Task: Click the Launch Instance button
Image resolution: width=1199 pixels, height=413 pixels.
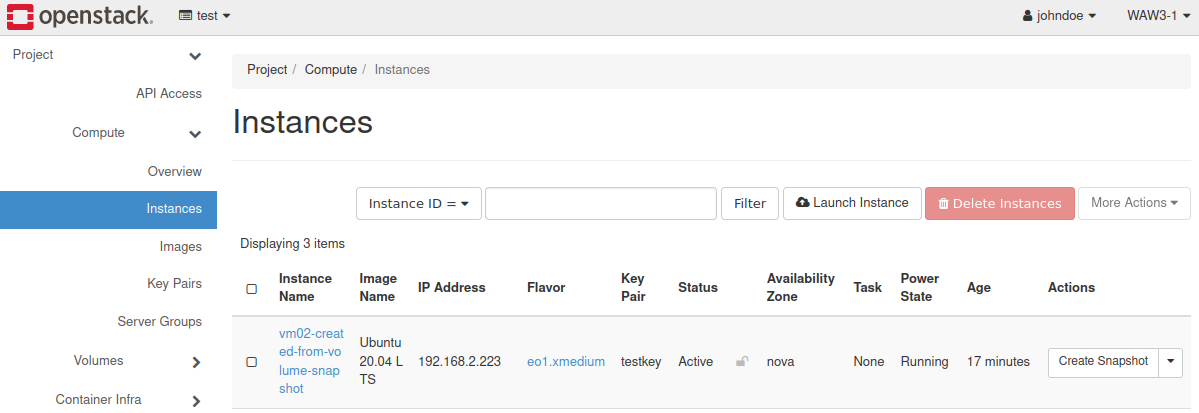Action: pos(852,203)
